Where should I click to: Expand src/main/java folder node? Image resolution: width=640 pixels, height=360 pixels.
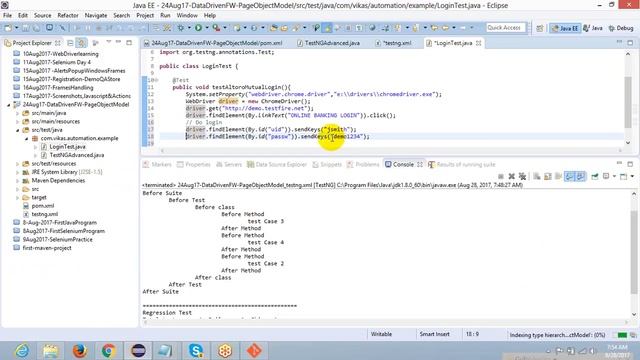[x=18, y=113]
